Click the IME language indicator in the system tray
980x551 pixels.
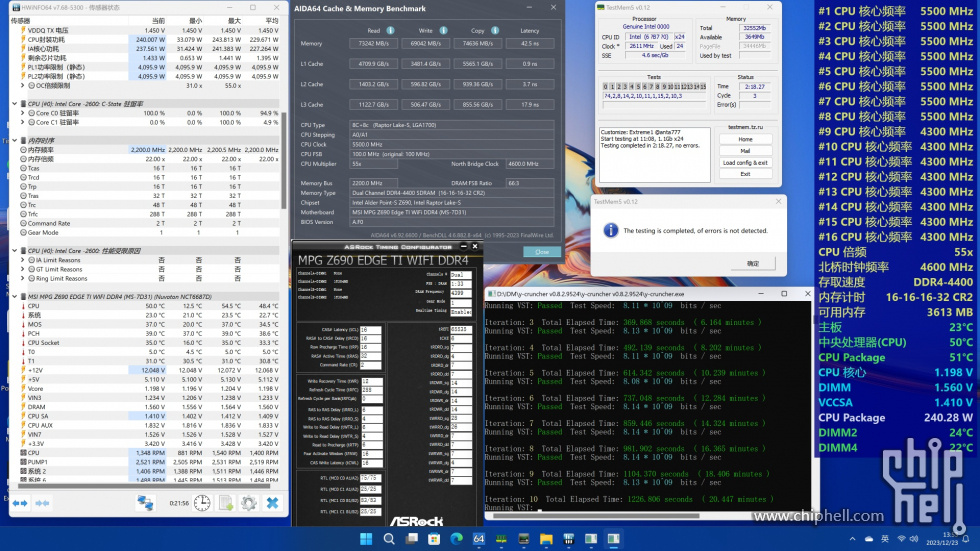pos(885,539)
